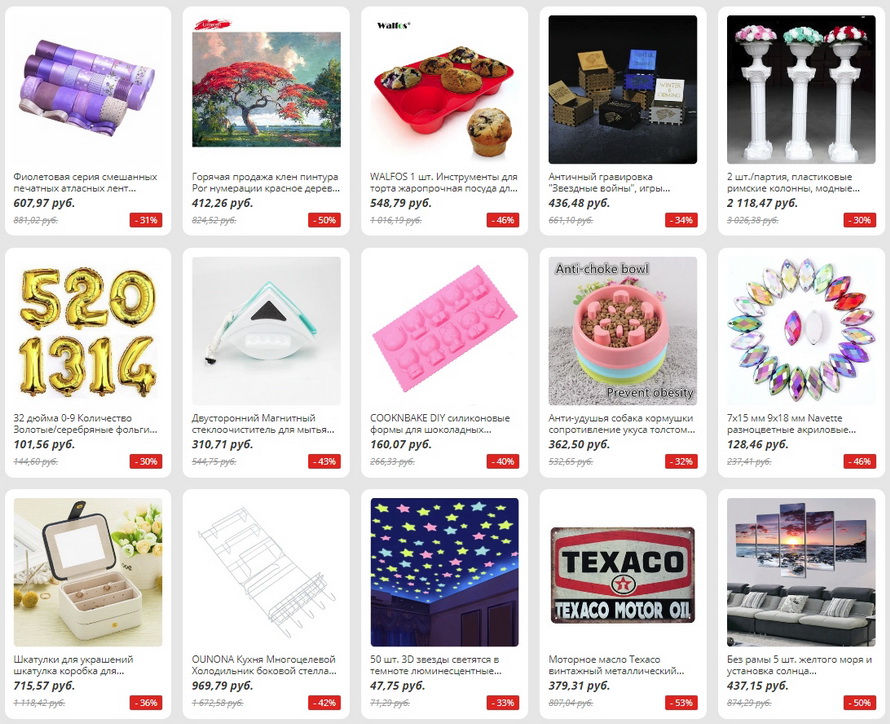Open the gold 520 1314 balloons image
890x724 pixels.
point(88,331)
